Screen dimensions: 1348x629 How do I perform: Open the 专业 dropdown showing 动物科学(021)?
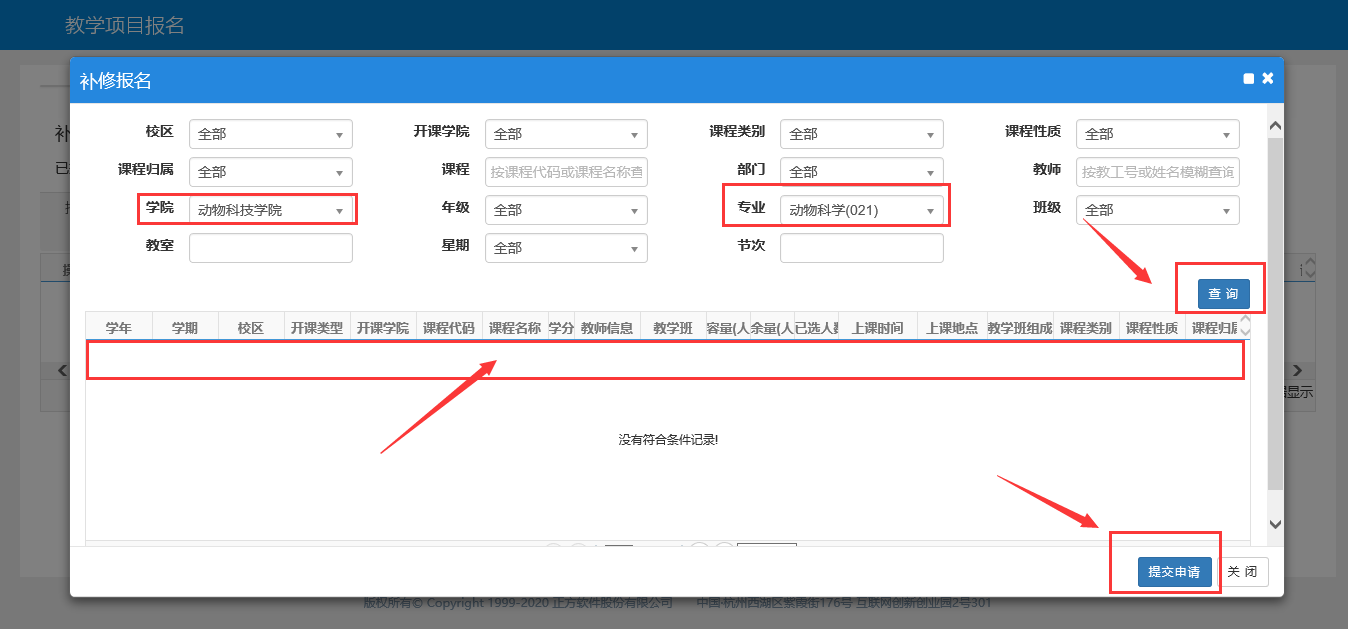pyautogui.click(x=861, y=210)
